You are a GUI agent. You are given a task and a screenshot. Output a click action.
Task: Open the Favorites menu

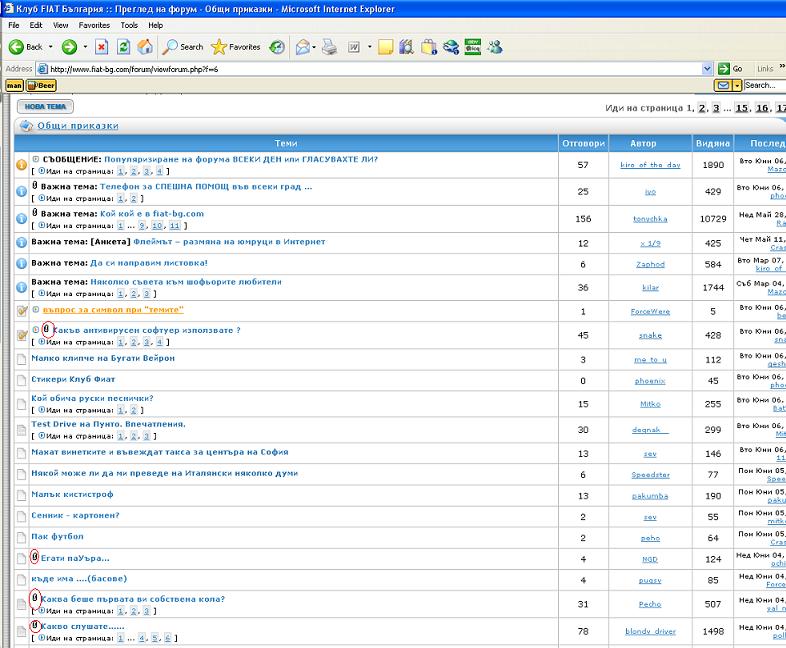tap(95, 24)
